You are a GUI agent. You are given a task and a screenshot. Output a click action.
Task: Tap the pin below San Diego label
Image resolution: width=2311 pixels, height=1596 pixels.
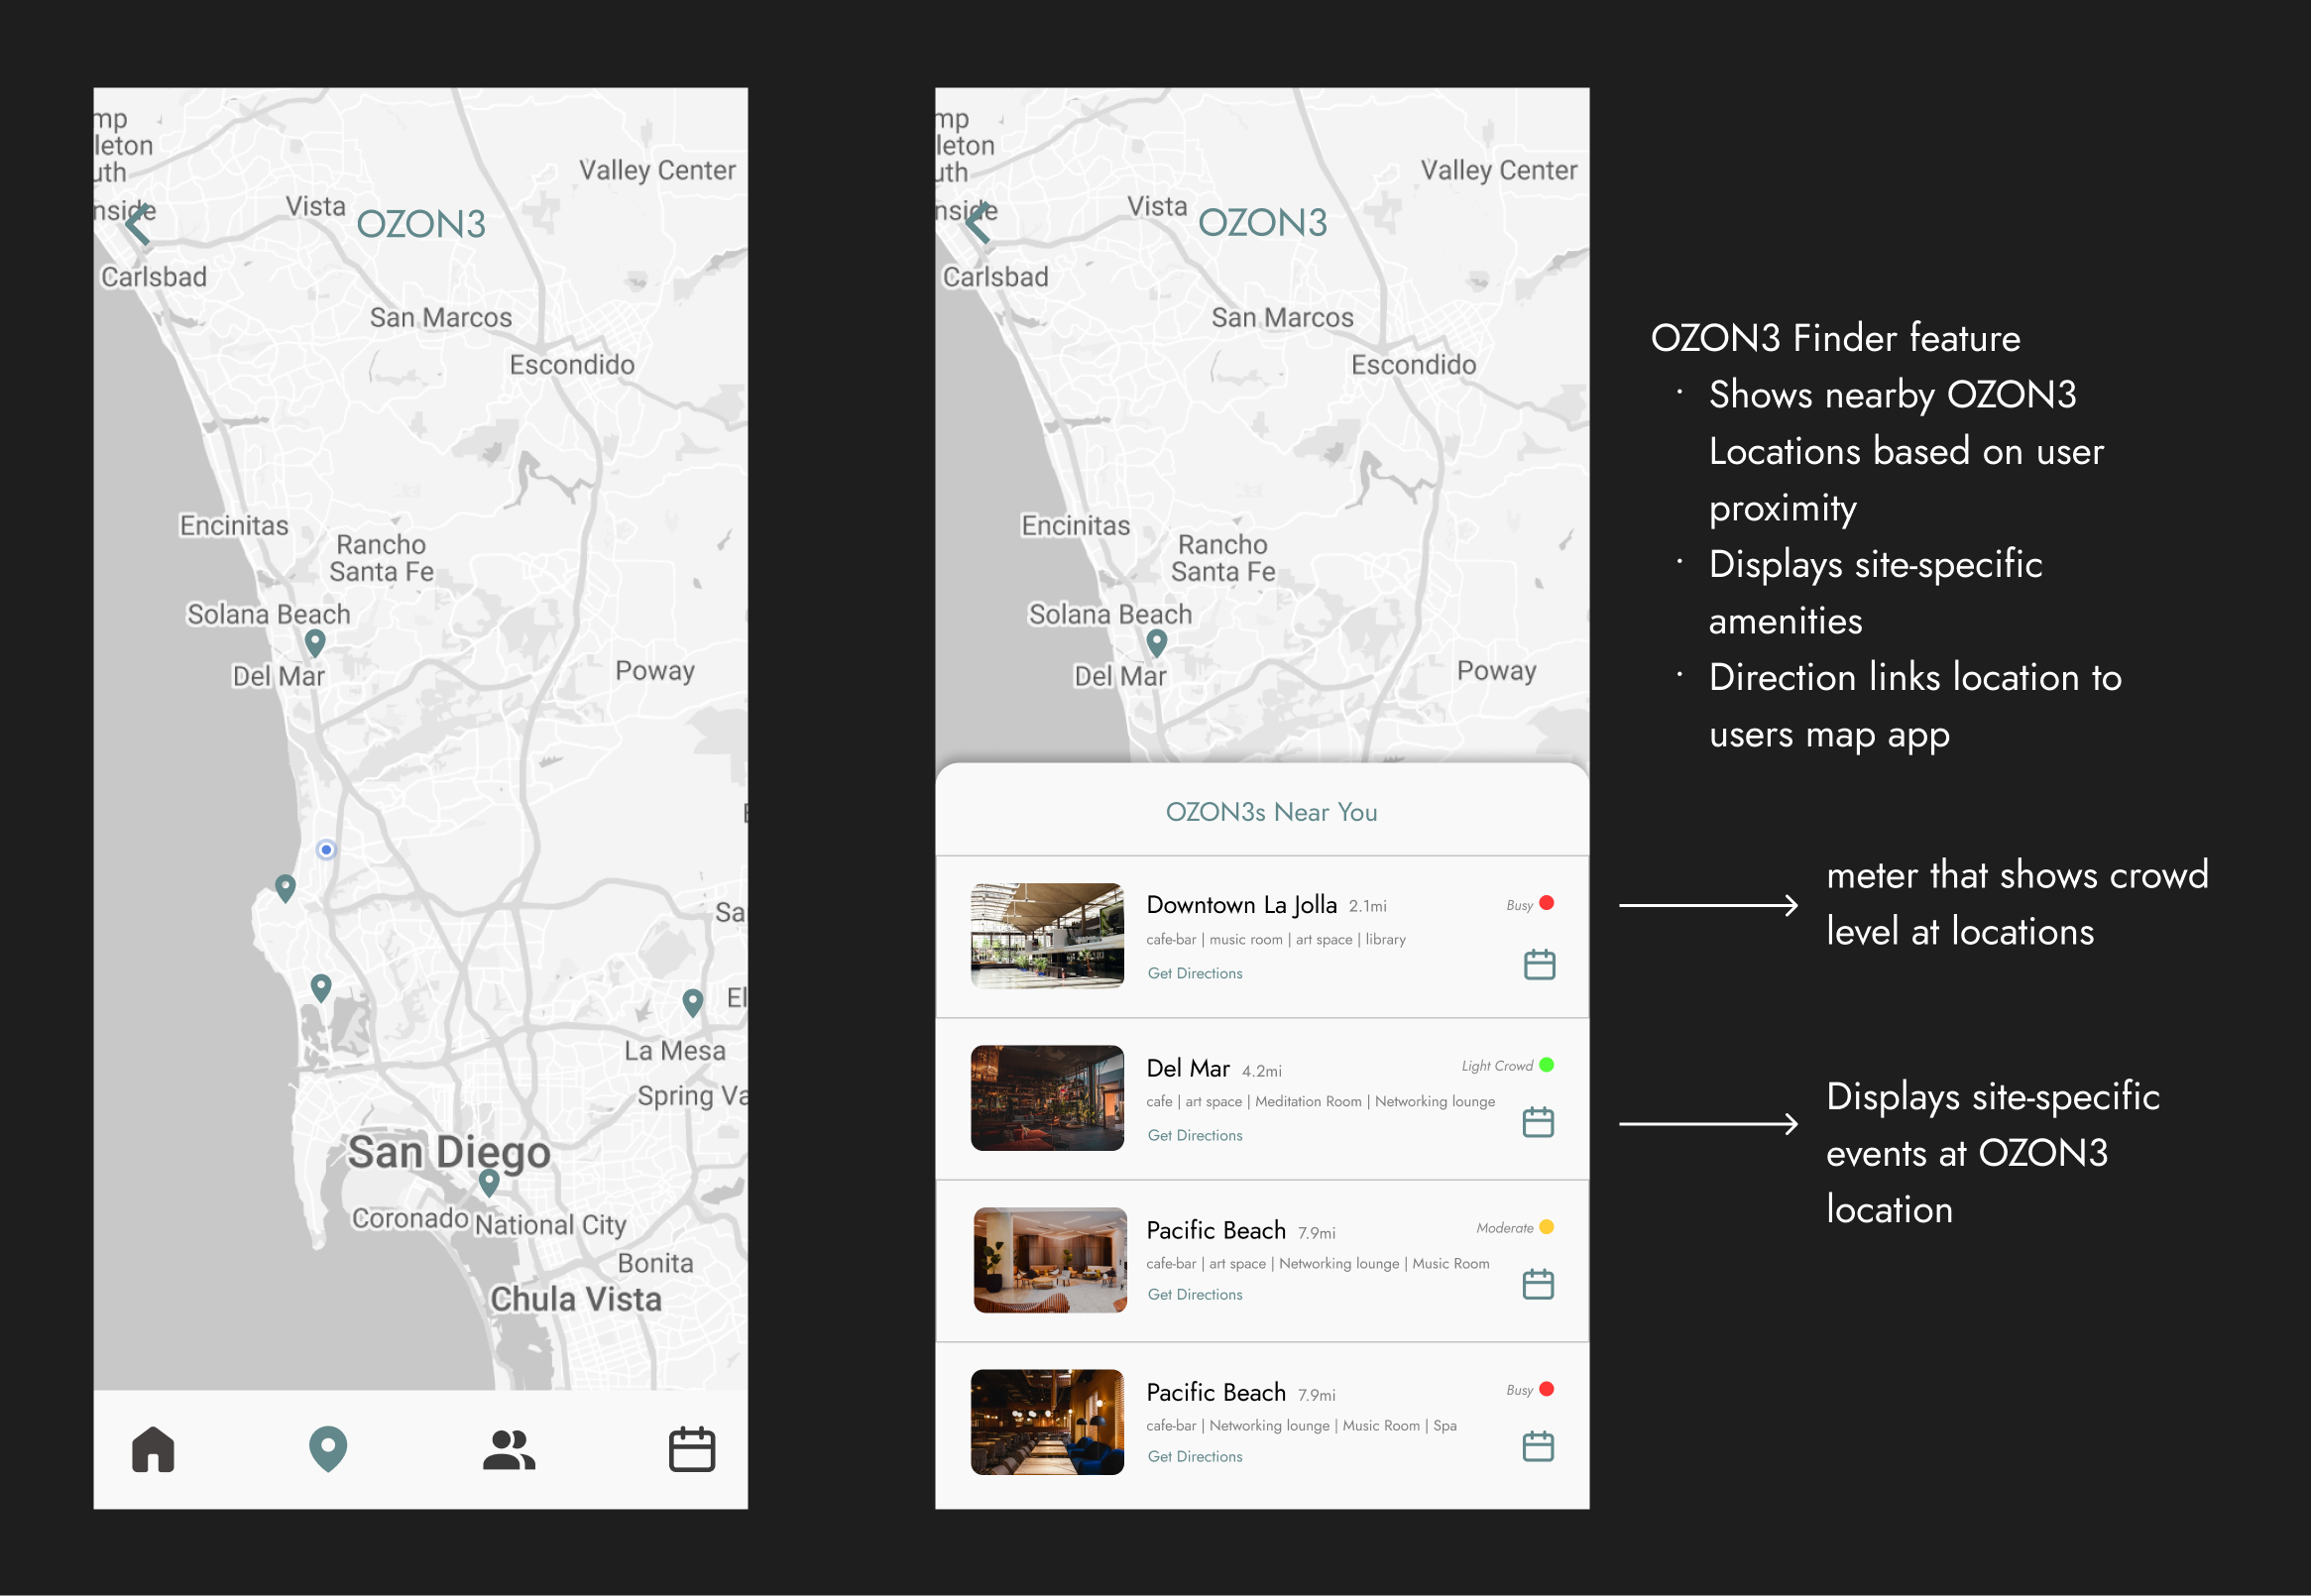pyautogui.click(x=489, y=1182)
